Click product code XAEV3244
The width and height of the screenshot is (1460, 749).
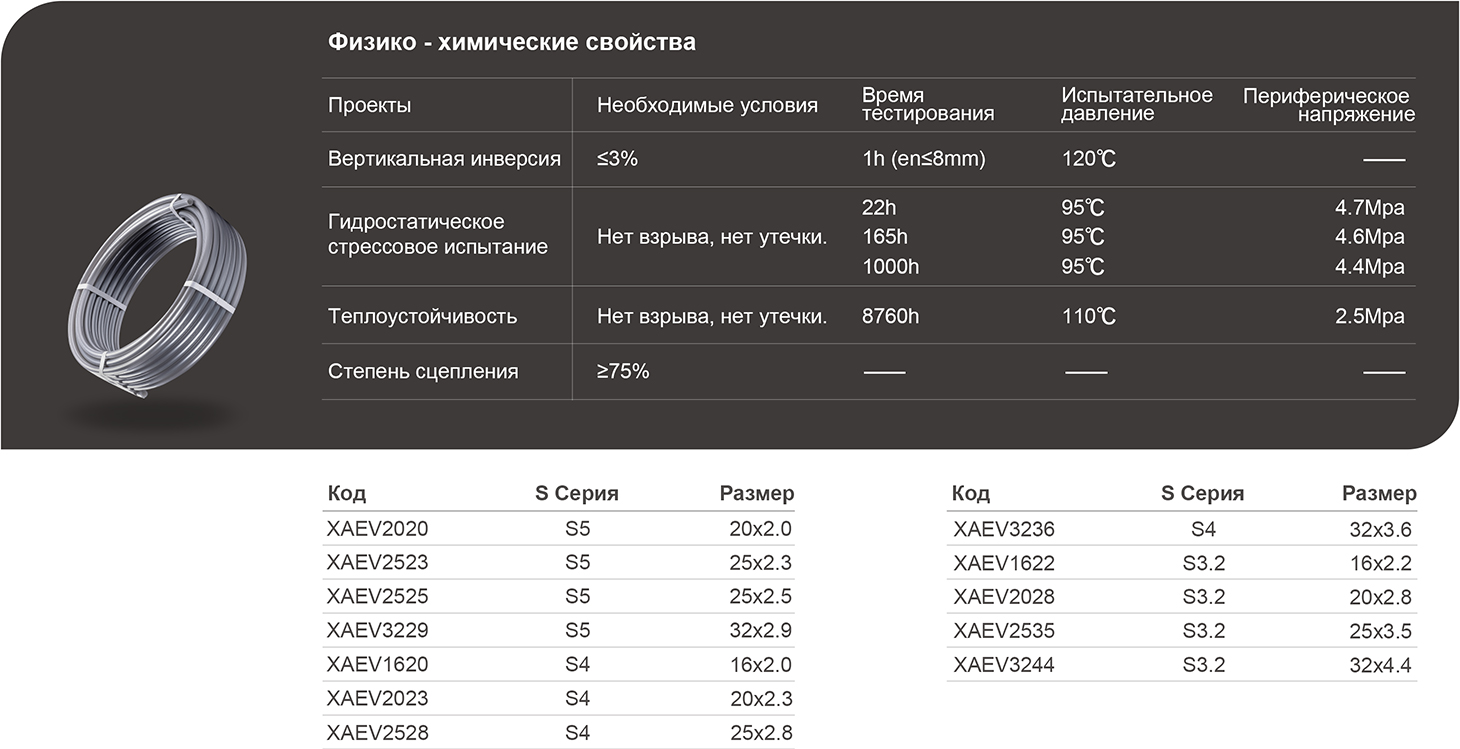coord(1004,665)
